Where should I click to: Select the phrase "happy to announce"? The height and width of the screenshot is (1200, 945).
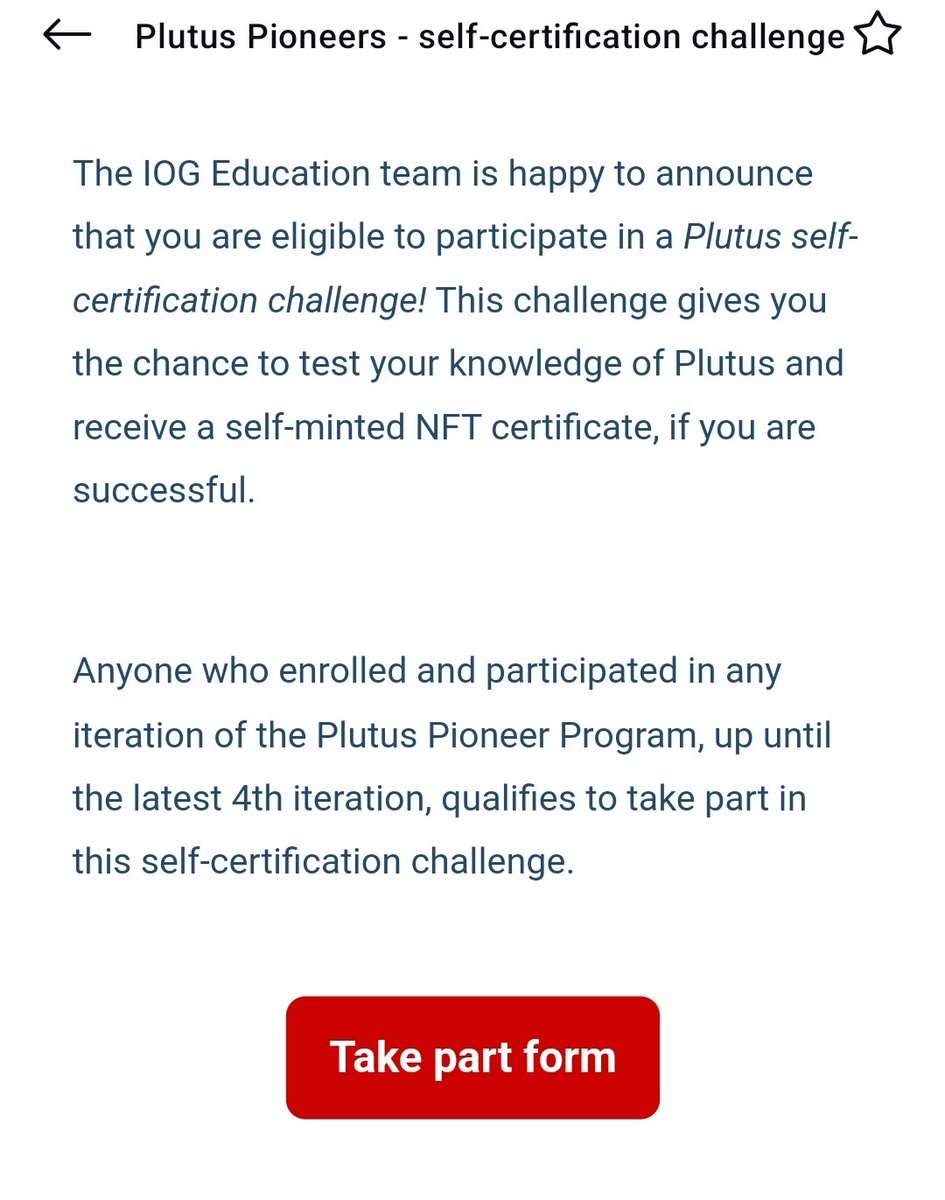pyautogui.click(x=660, y=174)
